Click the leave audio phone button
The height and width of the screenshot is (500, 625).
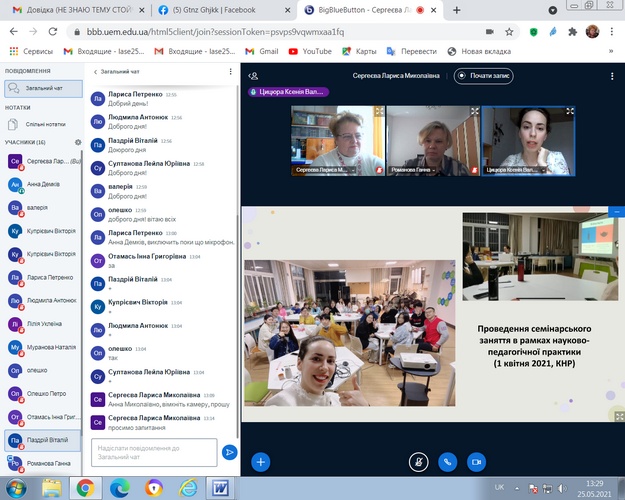pyautogui.click(x=448, y=462)
